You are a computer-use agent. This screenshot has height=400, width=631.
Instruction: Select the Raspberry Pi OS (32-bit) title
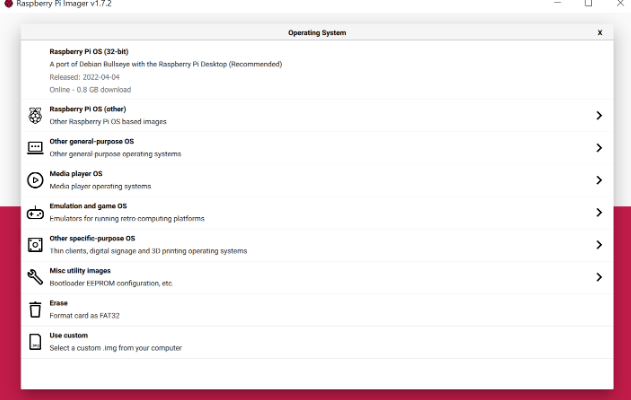pyautogui.click(x=89, y=52)
